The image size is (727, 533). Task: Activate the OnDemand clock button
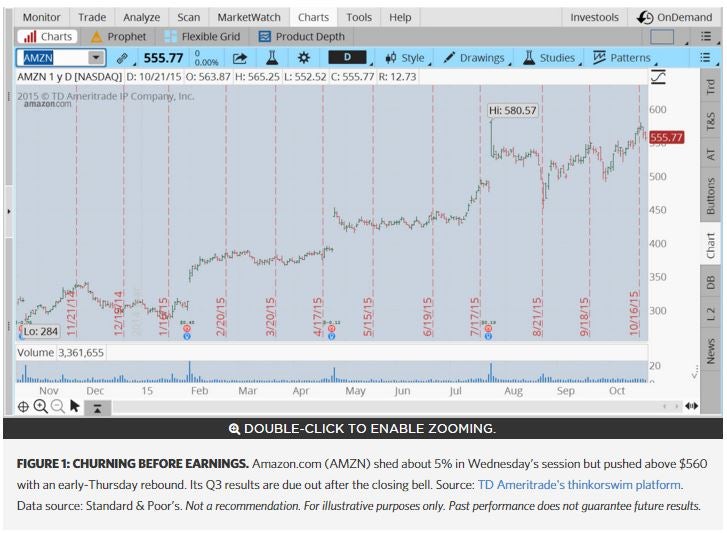(x=674, y=17)
